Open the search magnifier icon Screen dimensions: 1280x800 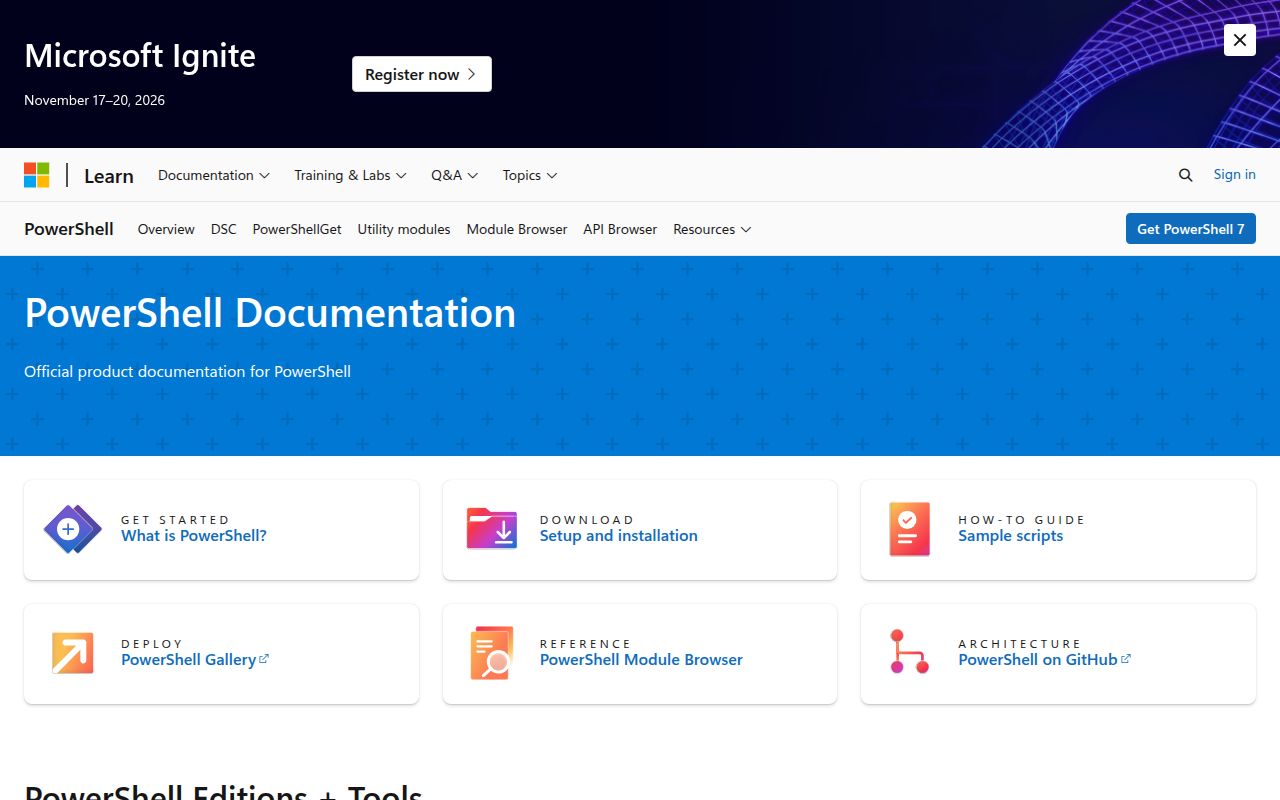tap(1185, 175)
